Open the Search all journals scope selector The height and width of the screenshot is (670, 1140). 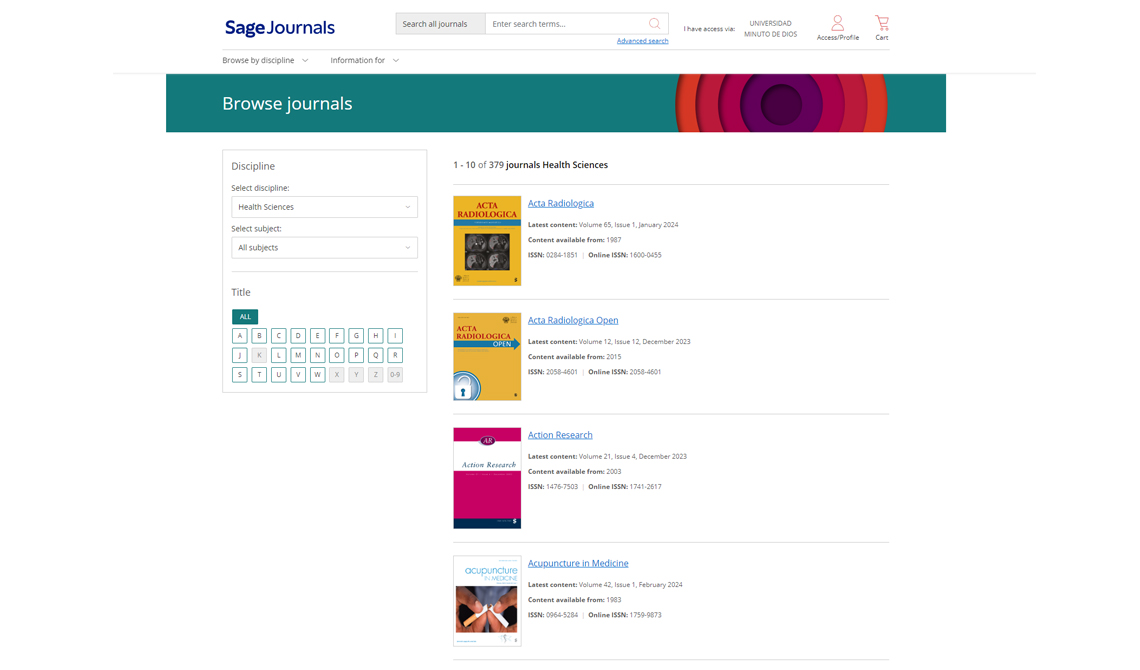[x=440, y=24]
